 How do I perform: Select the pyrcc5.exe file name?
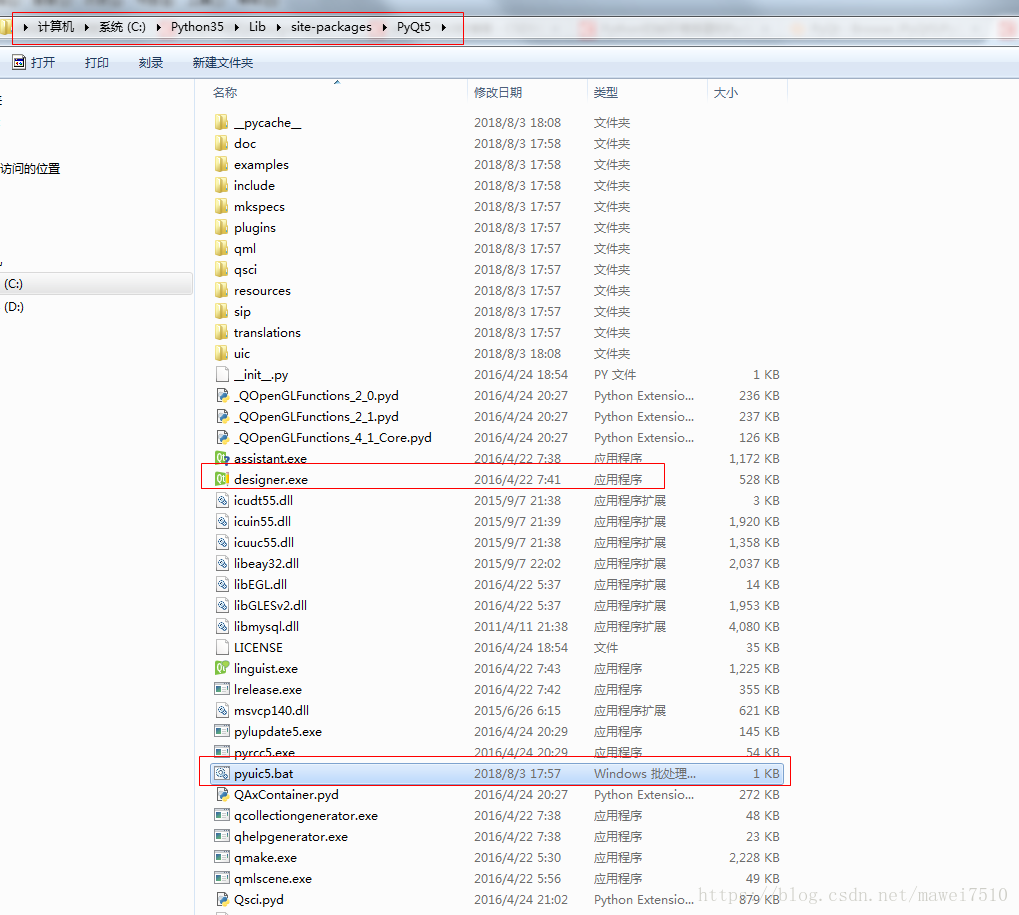click(264, 753)
